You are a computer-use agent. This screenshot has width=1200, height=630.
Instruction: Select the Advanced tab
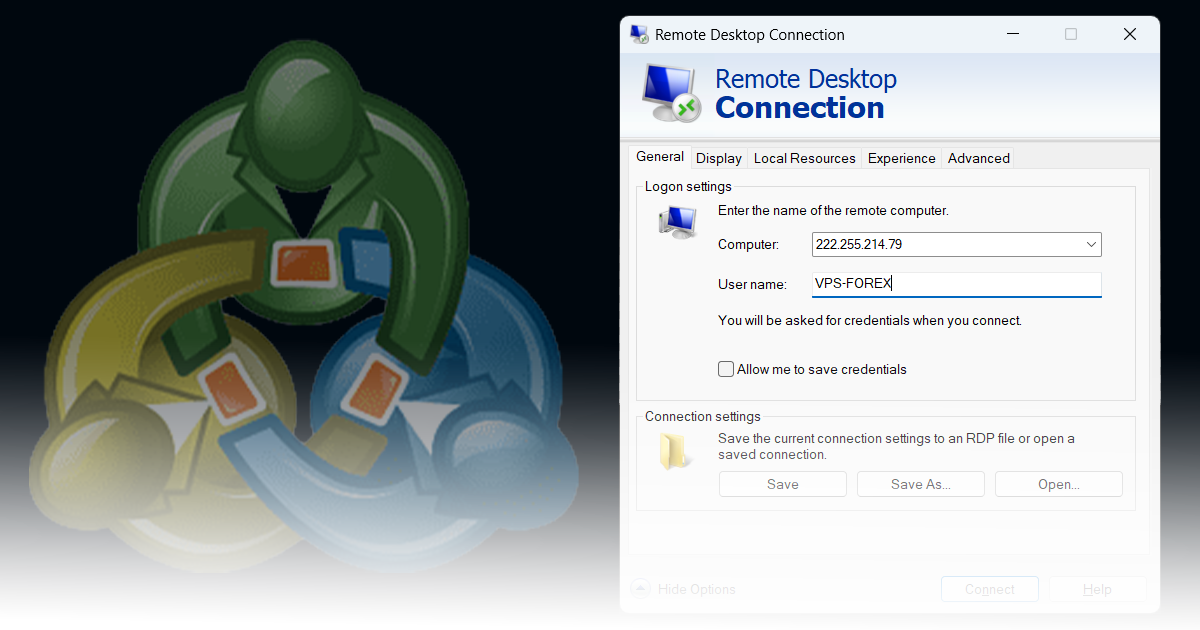point(978,158)
